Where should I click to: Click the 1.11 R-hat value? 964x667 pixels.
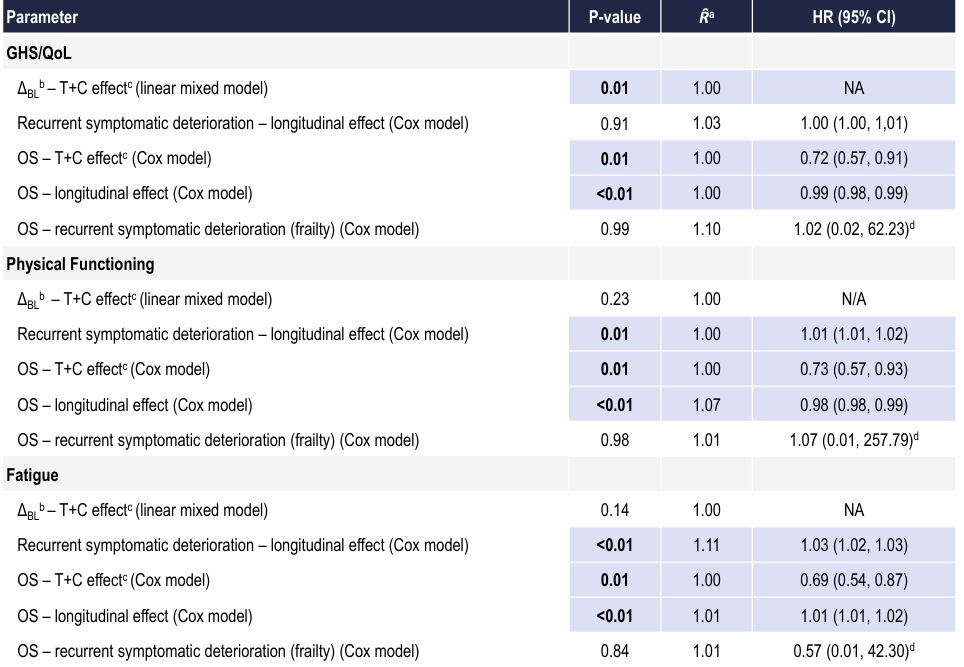coord(706,546)
